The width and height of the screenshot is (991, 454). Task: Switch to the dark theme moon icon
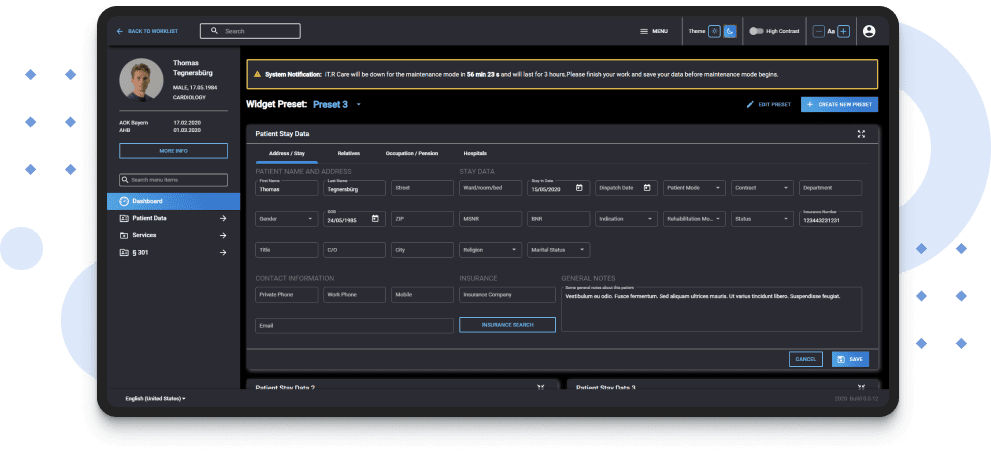click(x=730, y=31)
